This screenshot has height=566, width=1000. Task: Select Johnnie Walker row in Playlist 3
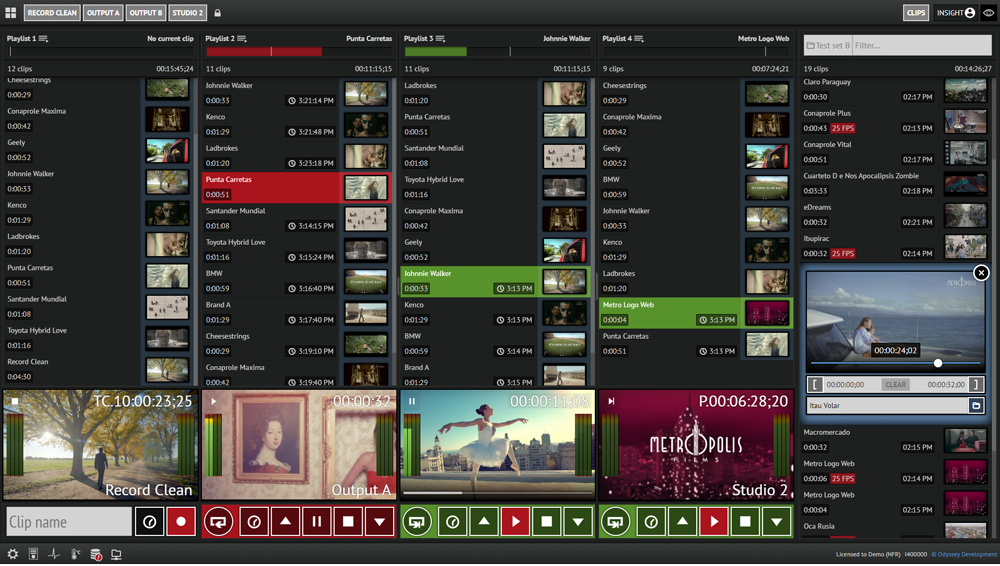(496, 281)
